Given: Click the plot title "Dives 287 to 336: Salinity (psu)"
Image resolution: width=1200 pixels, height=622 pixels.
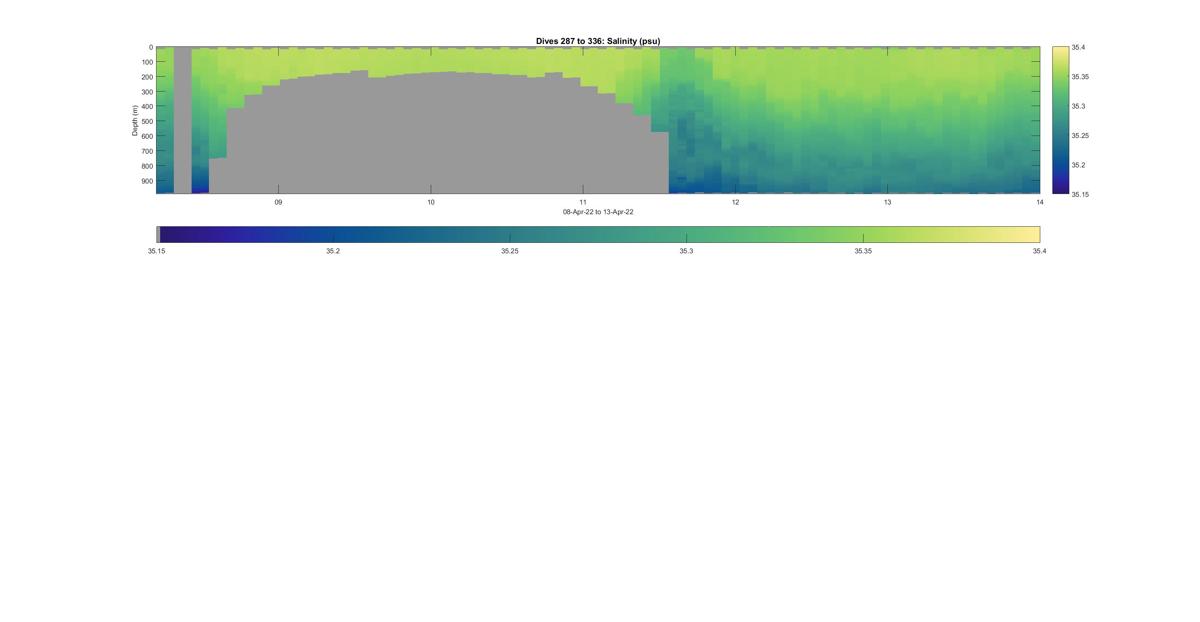Looking at the screenshot, I should pos(598,41).
